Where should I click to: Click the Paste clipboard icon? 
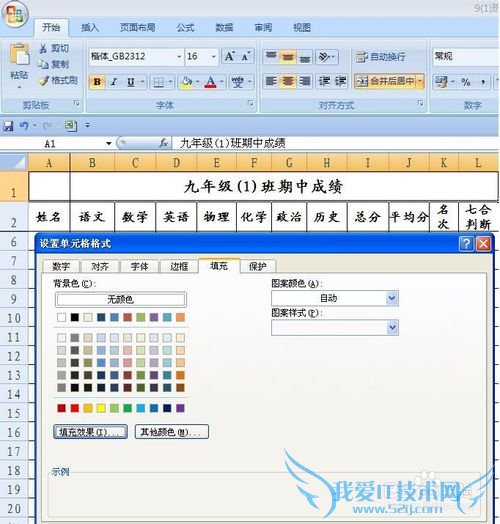19,54
